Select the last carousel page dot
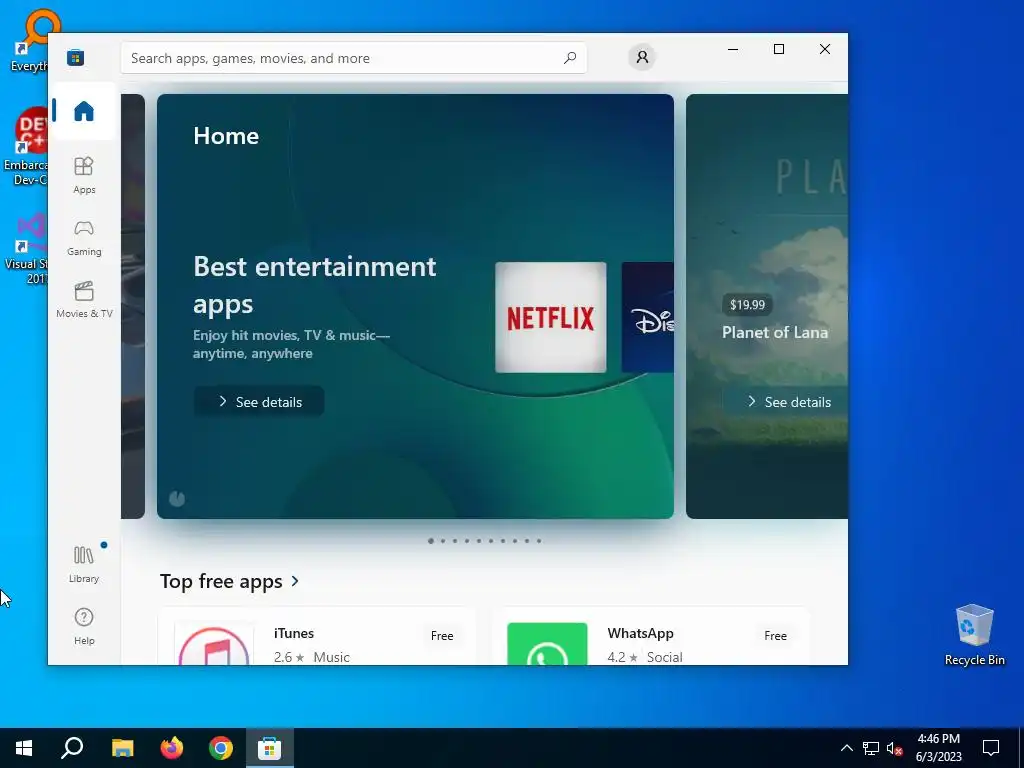The image size is (1024, 768). (539, 541)
